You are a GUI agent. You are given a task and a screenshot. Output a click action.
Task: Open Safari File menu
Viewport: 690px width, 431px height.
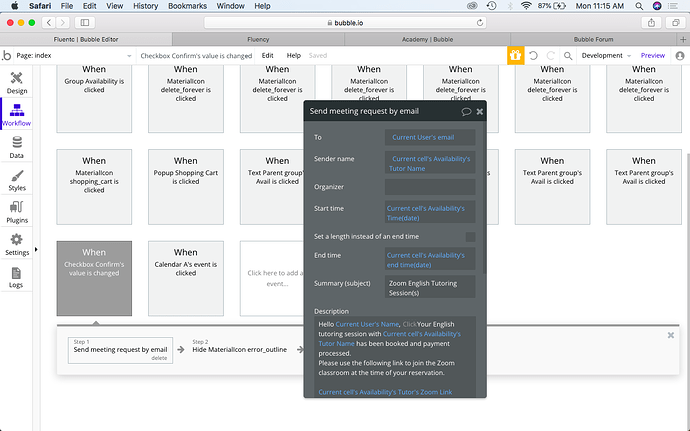click(67, 6)
